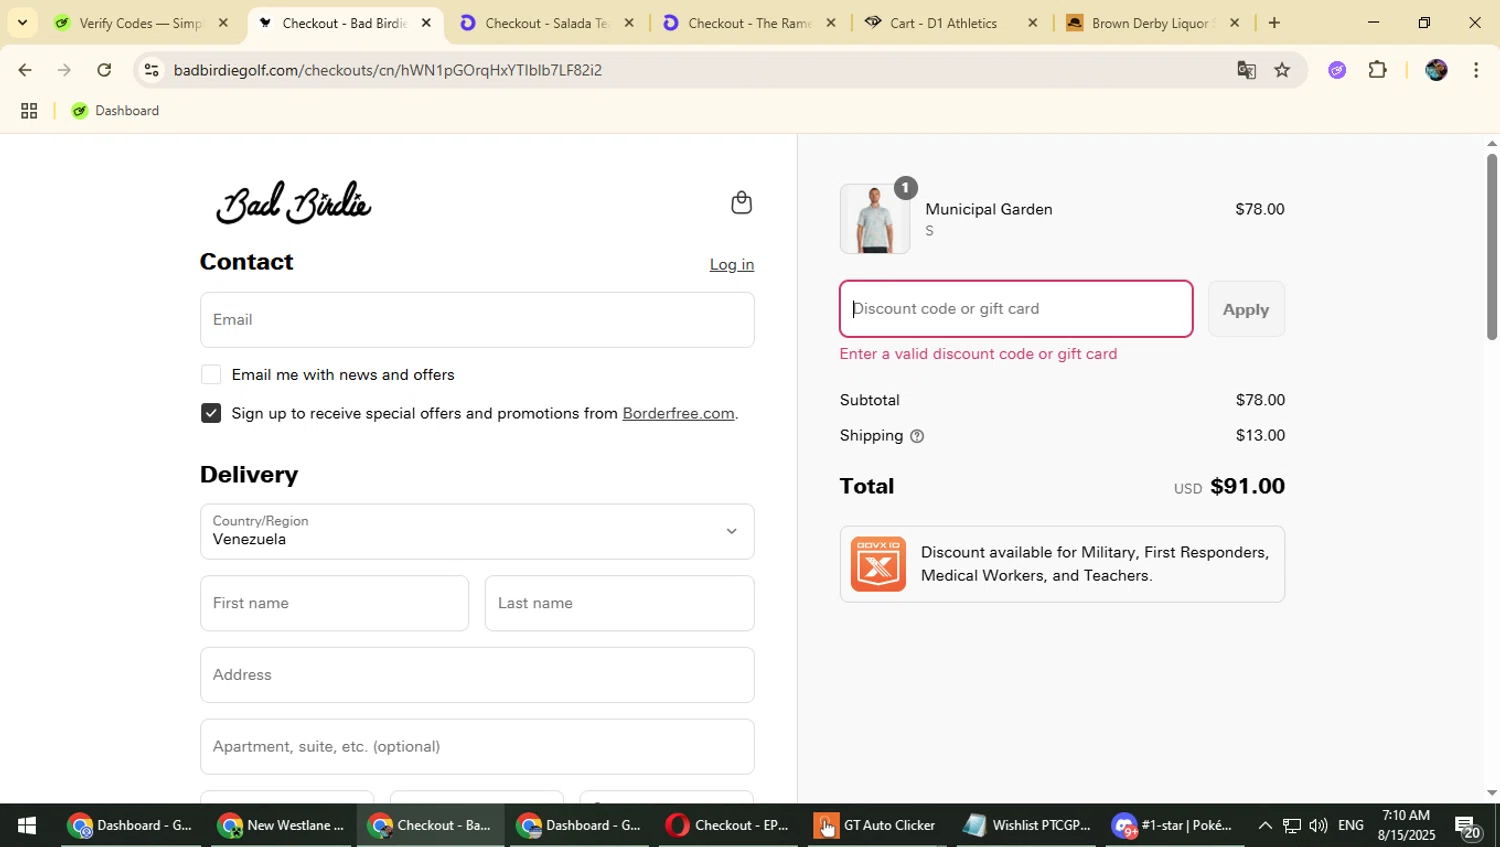1500x847 pixels.
Task: Switch to Checkout - Salada Tea tab
Action: 547,23
